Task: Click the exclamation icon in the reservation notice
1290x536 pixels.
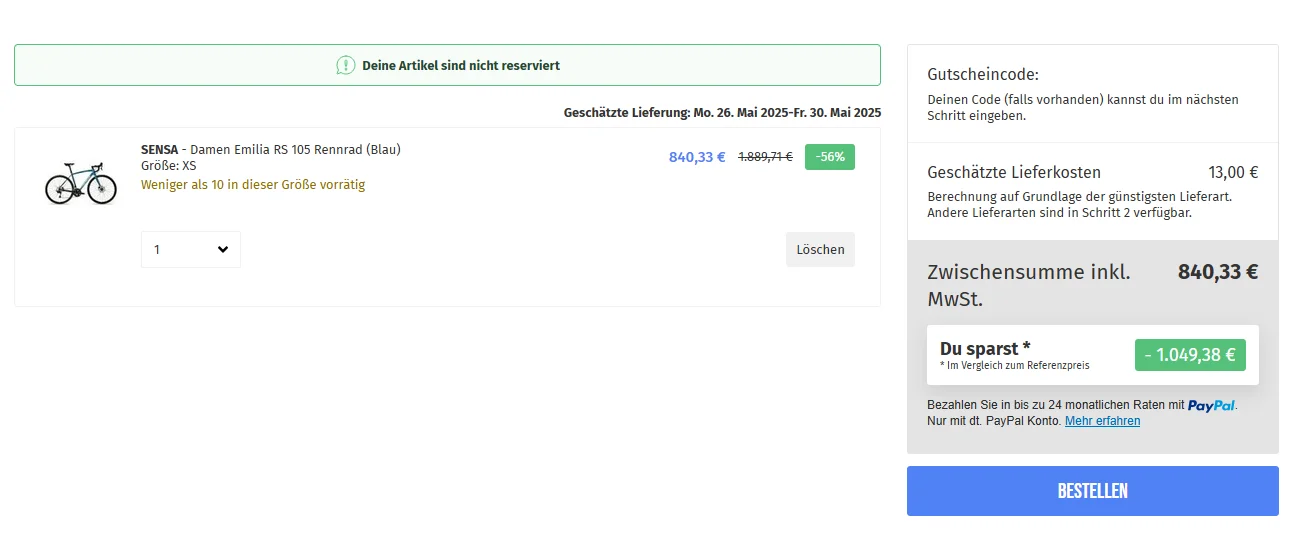Action: click(345, 65)
